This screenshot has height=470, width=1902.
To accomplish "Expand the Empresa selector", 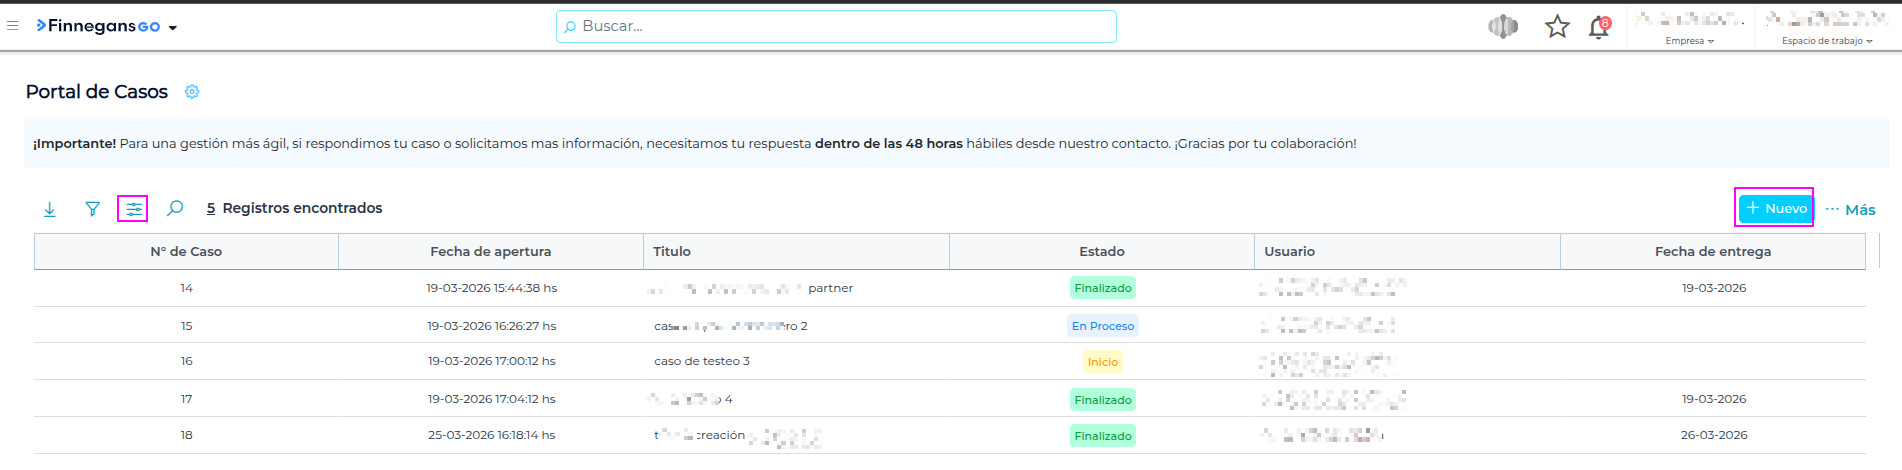I will point(1689,41).
